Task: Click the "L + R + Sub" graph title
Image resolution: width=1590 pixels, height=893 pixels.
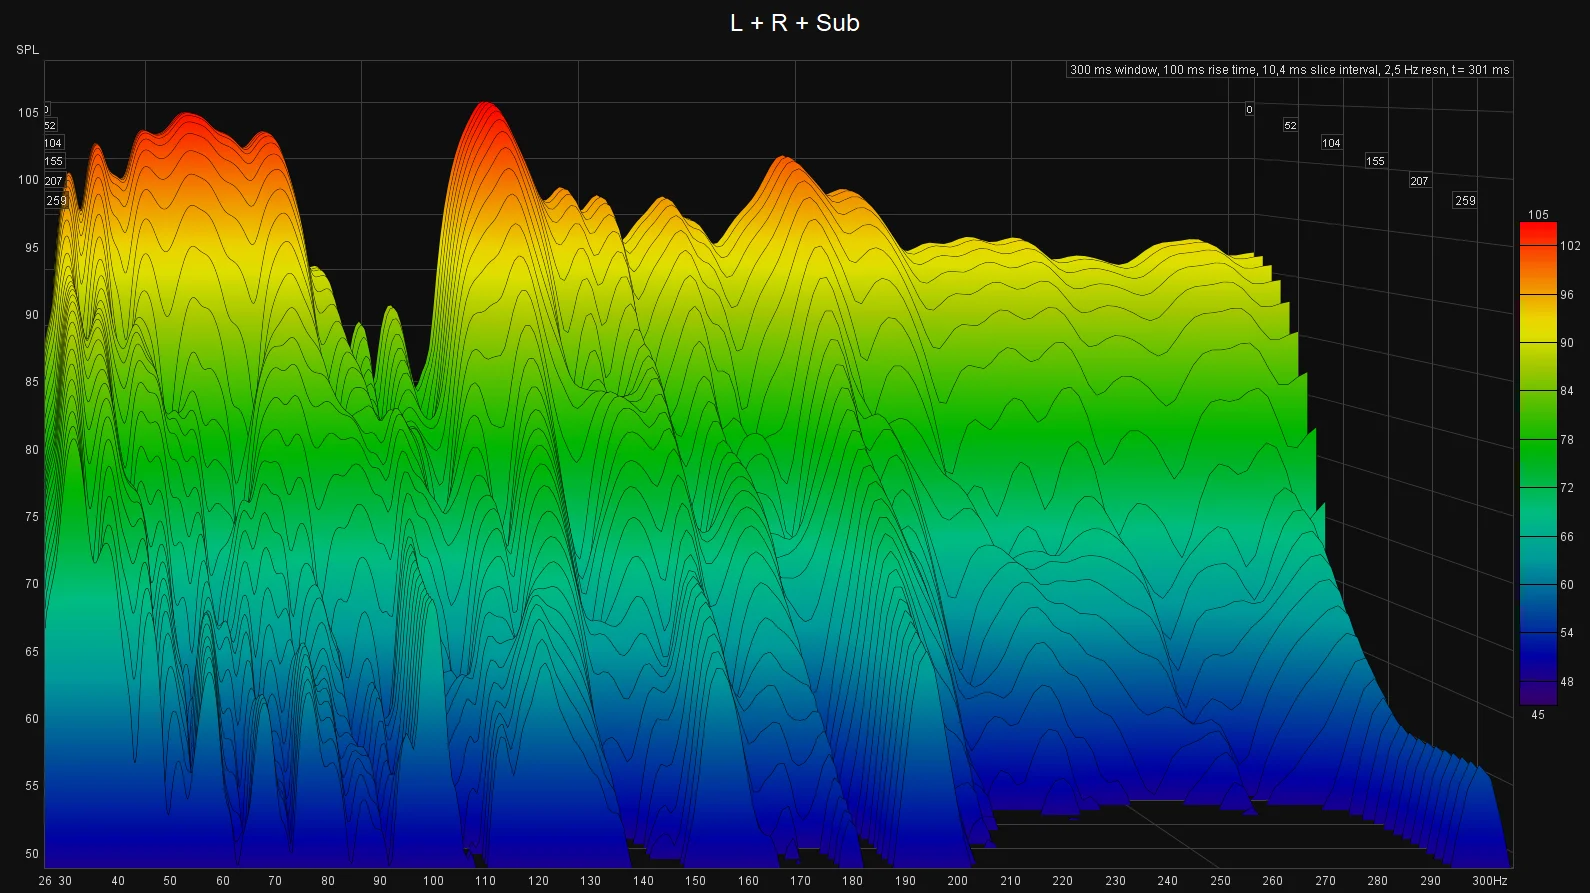Action: point(795,23)
